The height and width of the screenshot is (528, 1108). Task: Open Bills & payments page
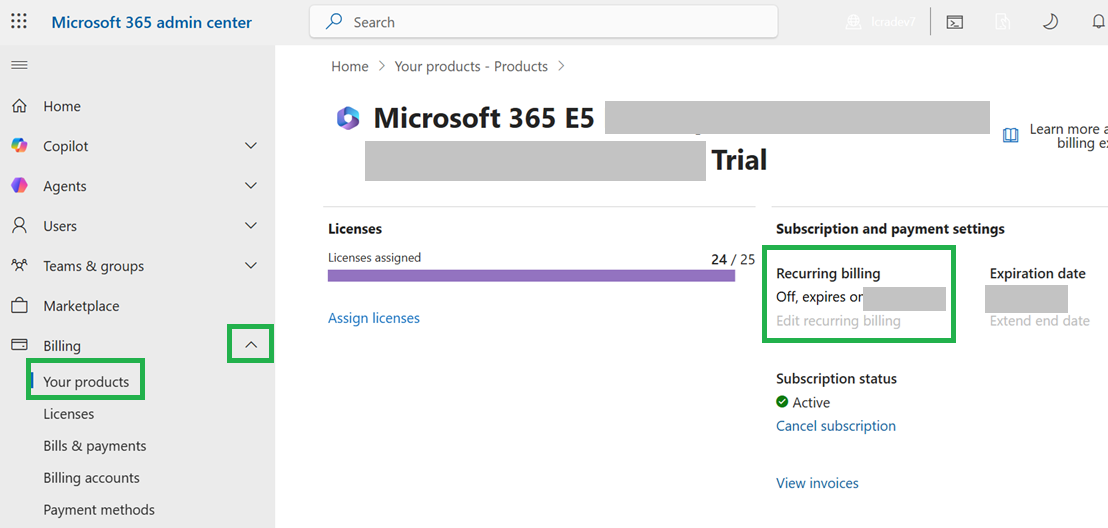point(95,446)
